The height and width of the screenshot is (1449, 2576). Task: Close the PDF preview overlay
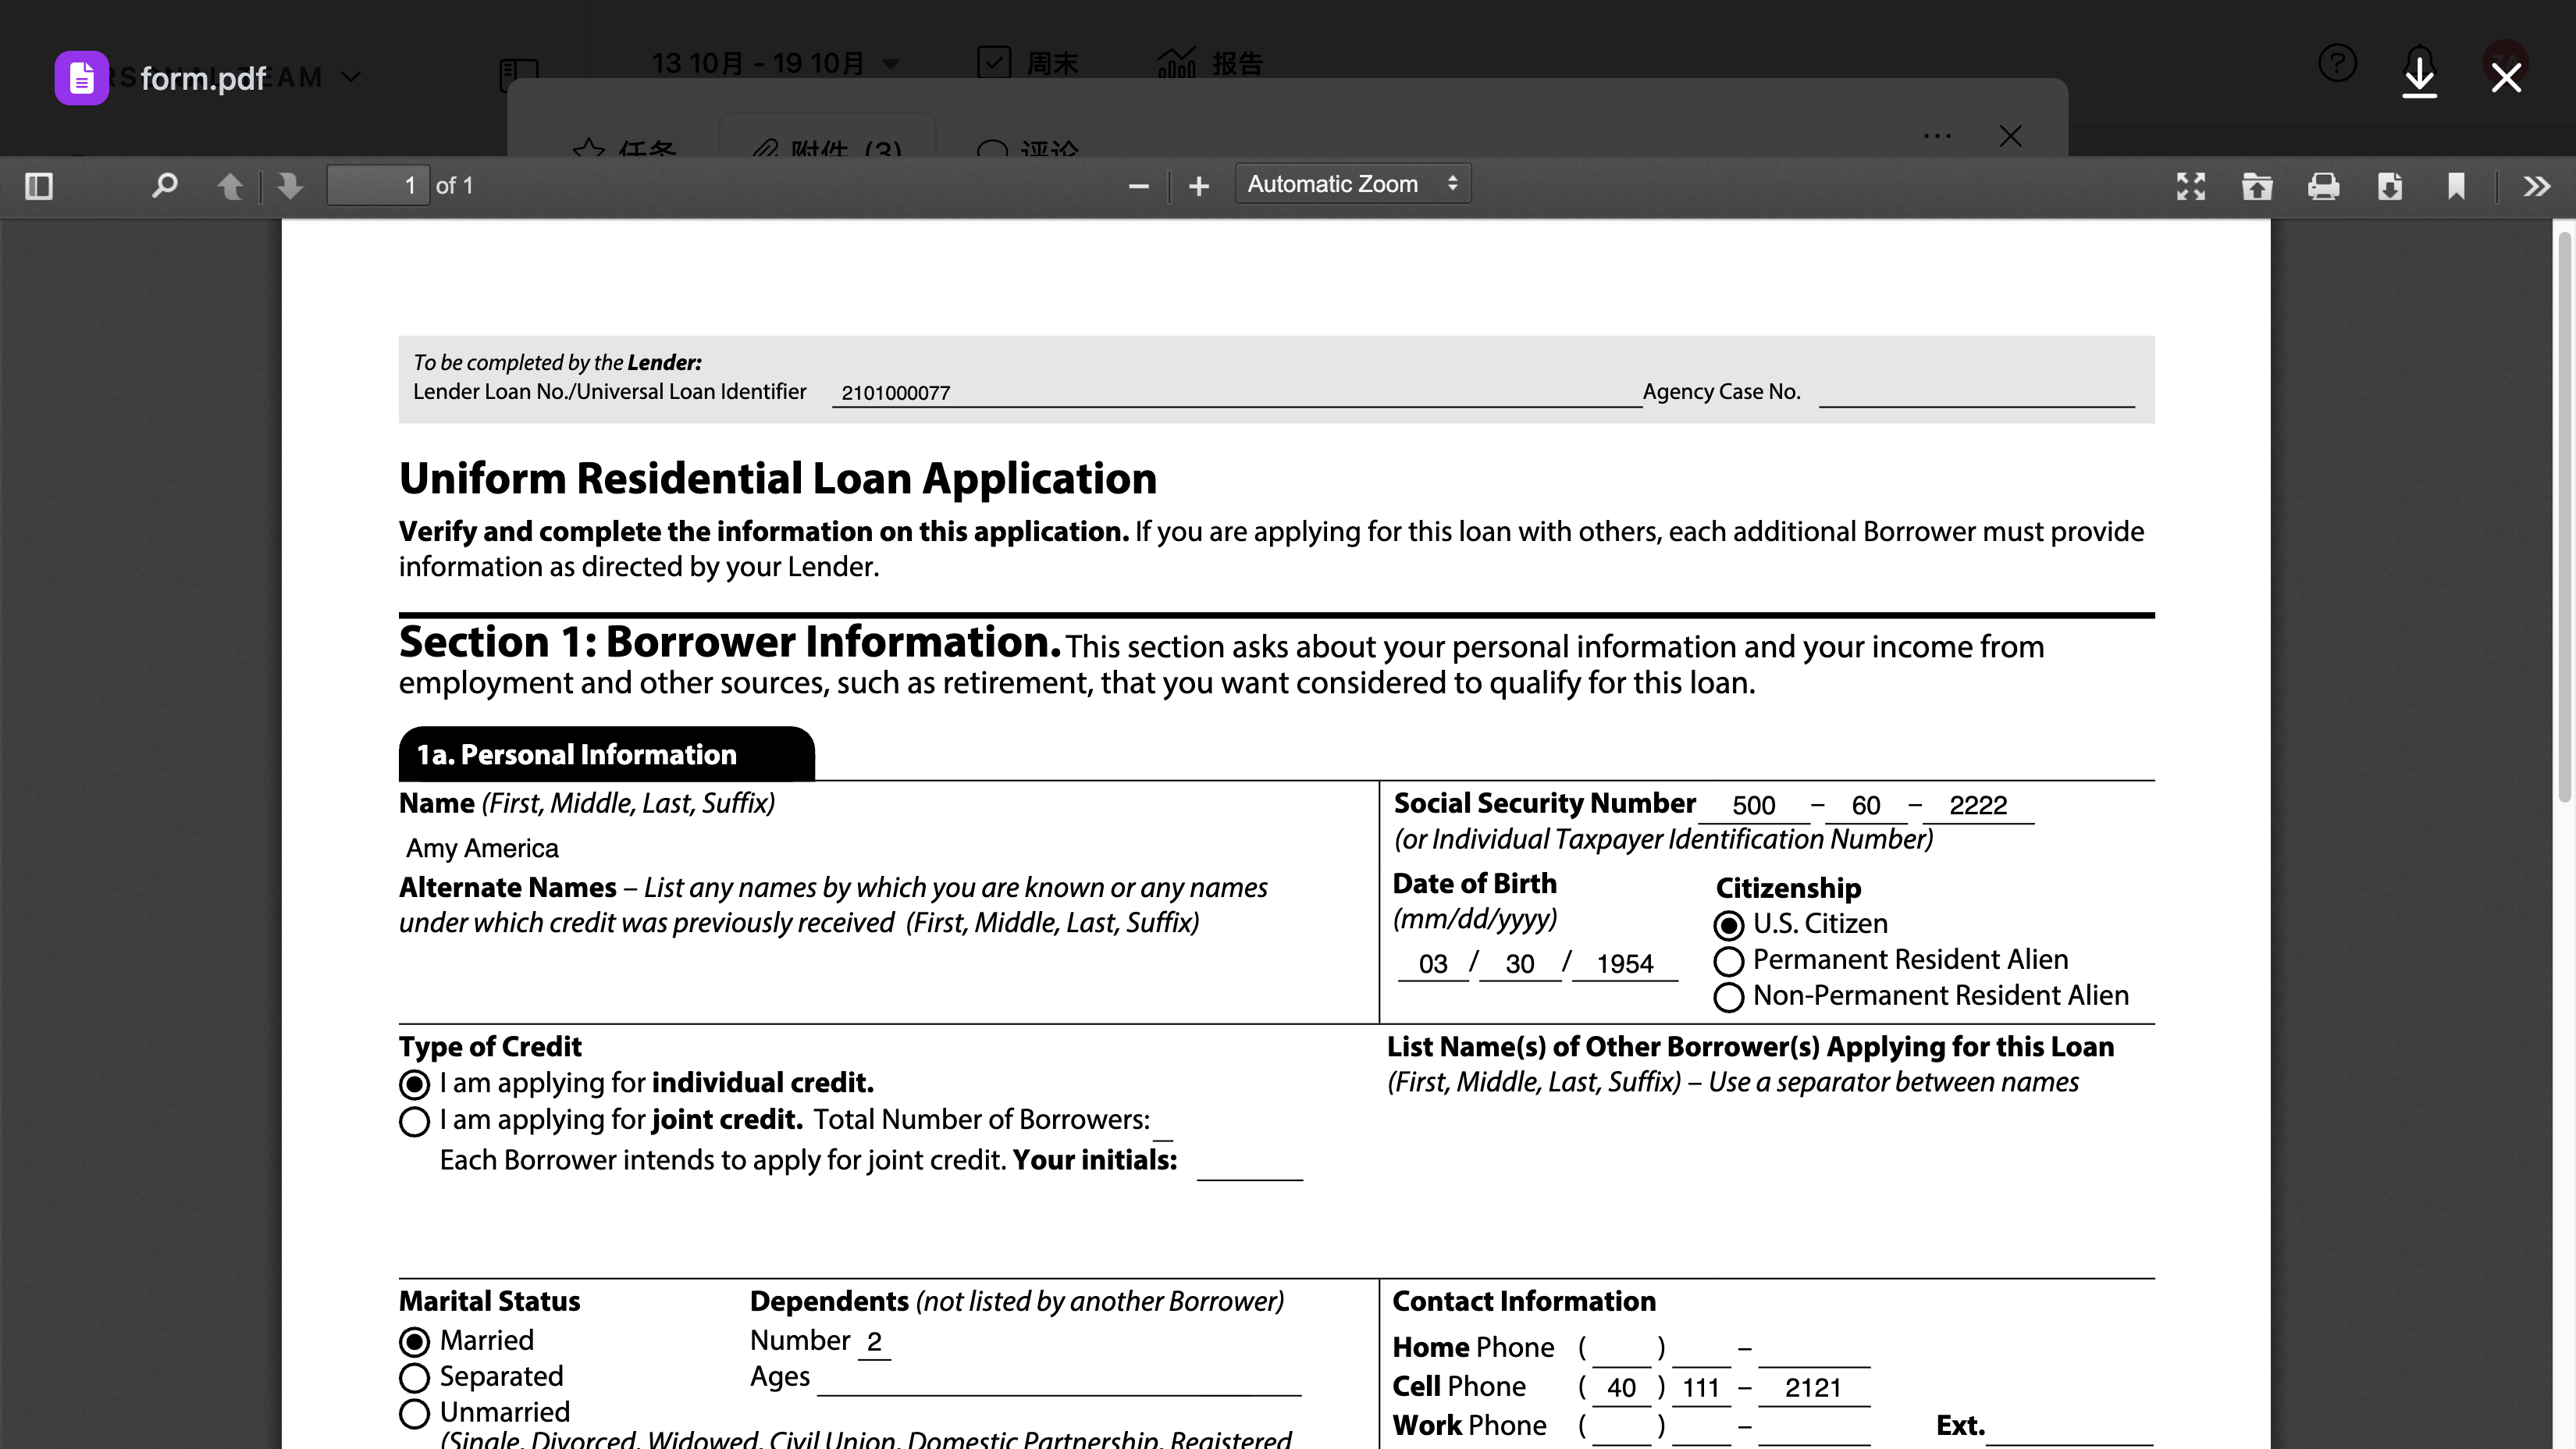coord(2506,77)
